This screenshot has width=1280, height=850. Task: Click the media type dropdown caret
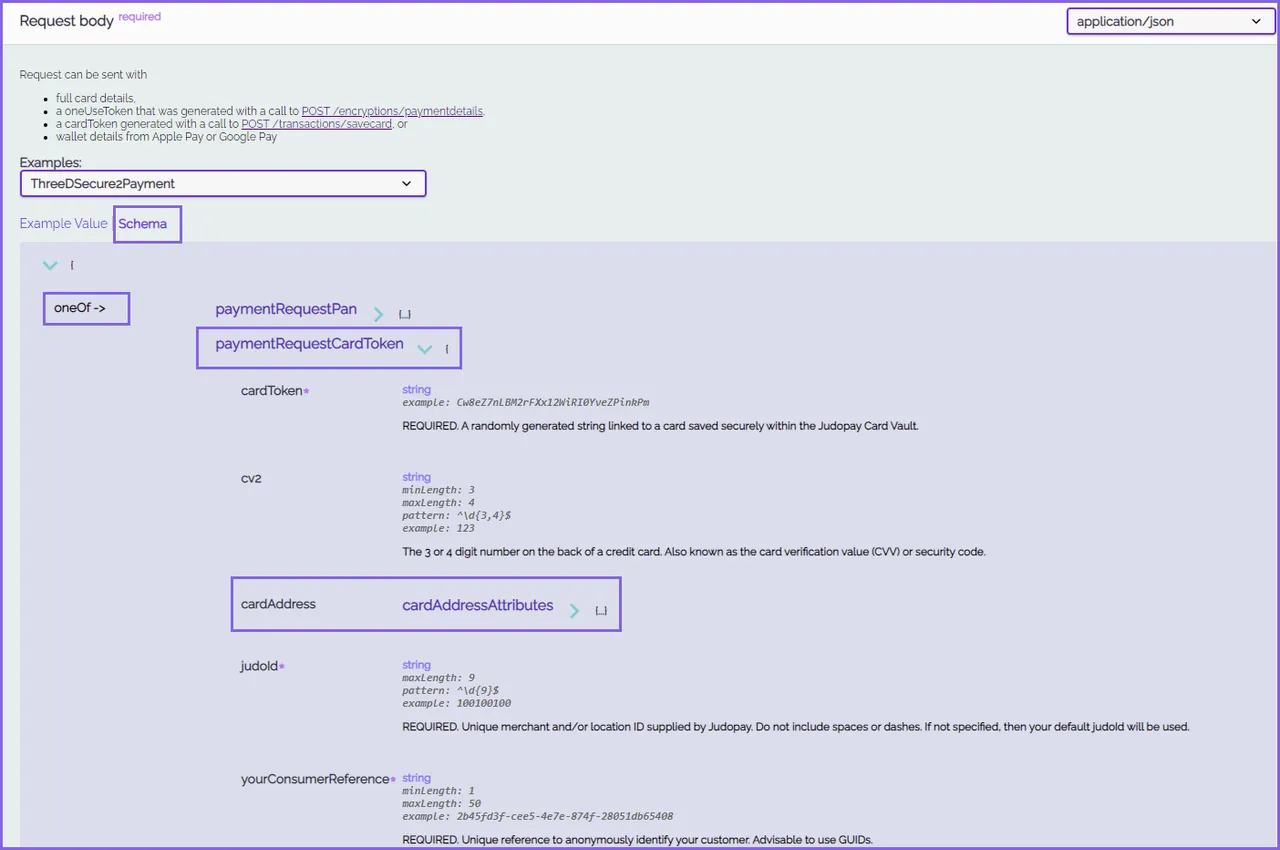point(1257,21)
